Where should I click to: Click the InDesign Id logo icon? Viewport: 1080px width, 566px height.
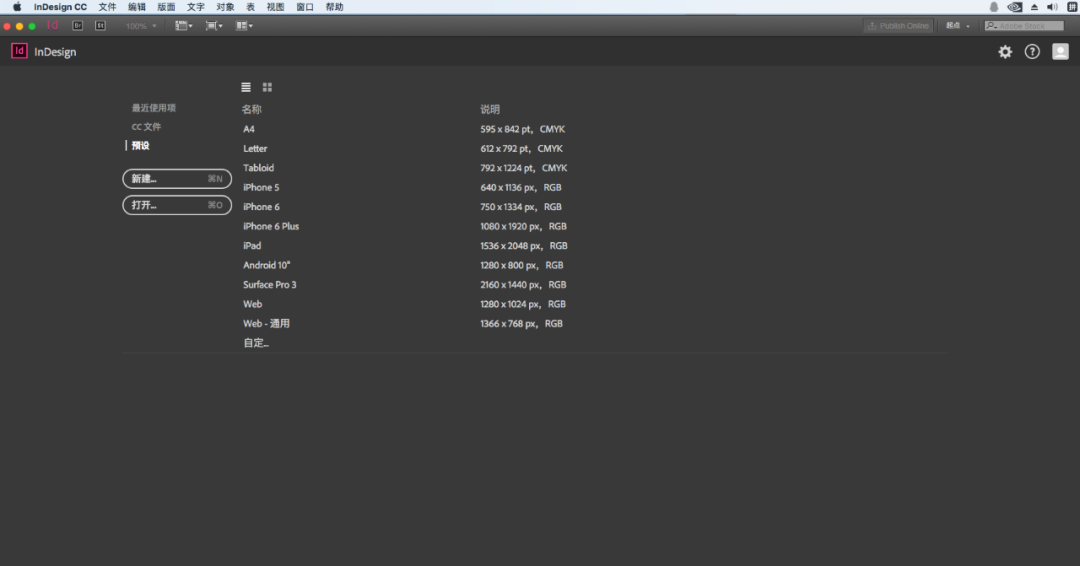click(x=19, y=51)
